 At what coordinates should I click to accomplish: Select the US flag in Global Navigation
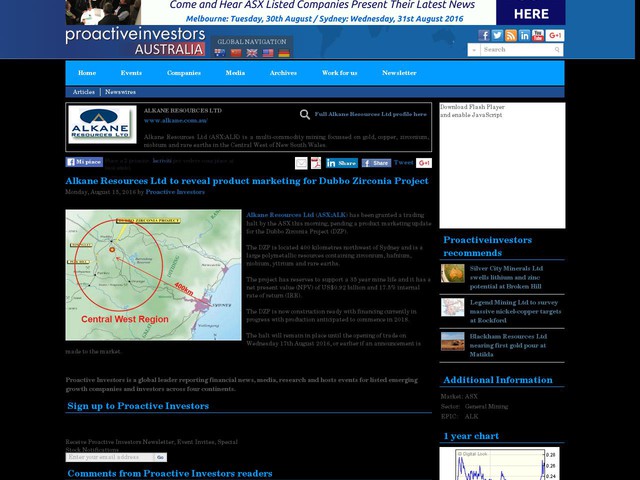[x=268, y=53]
